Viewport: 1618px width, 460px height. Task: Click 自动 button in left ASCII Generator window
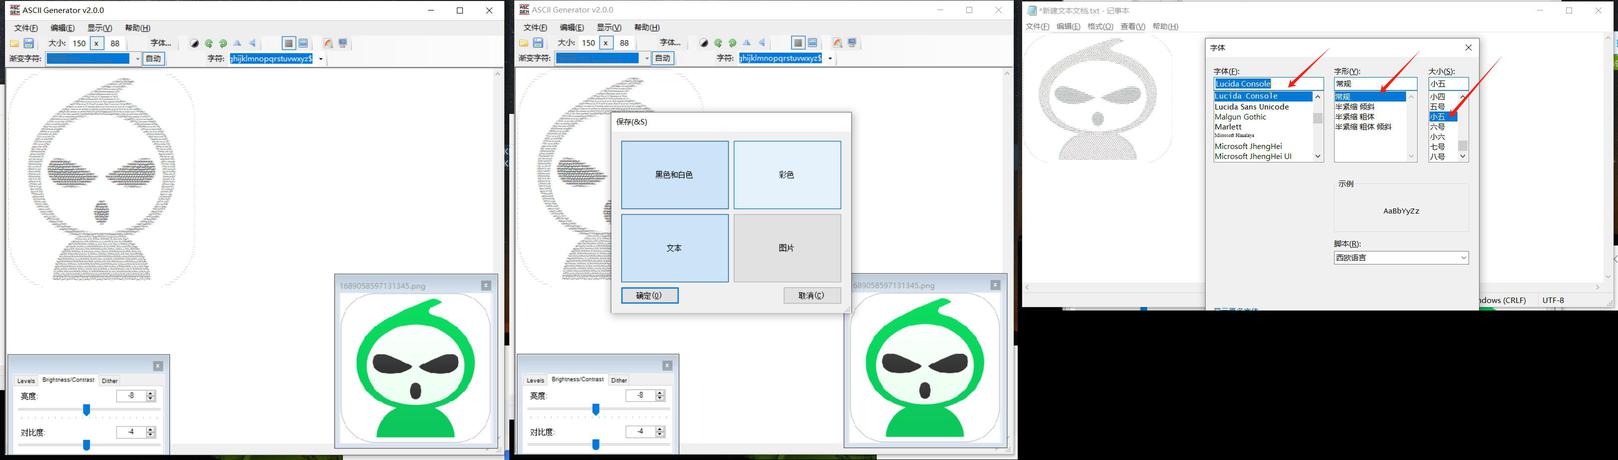coord(153,59)
